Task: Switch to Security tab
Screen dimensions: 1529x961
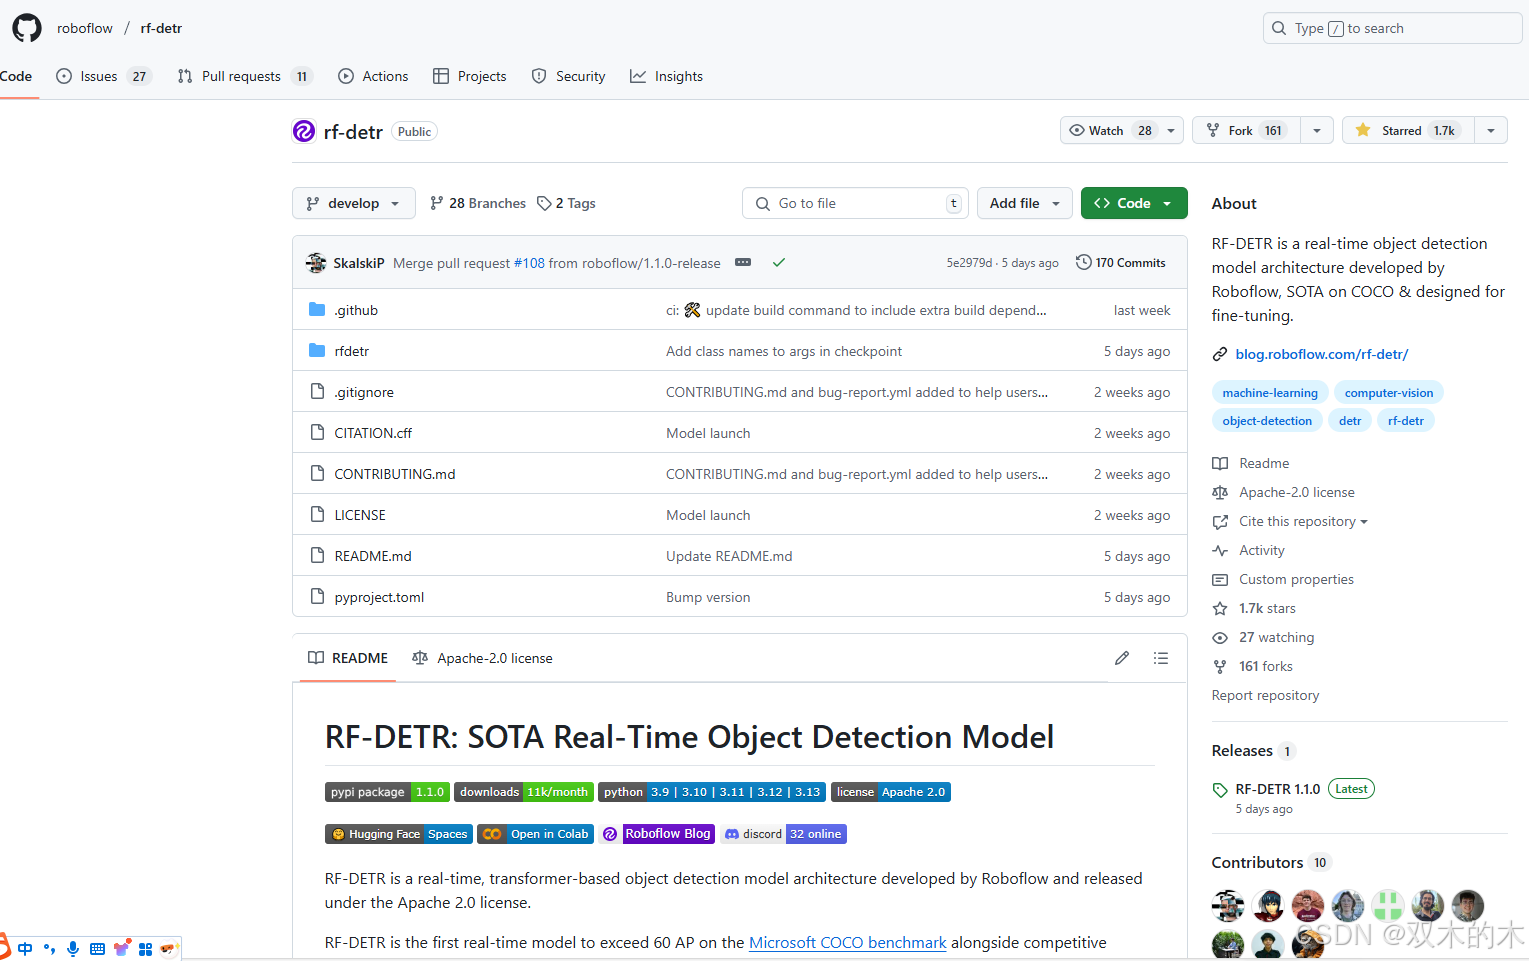Action: point(568,76)
